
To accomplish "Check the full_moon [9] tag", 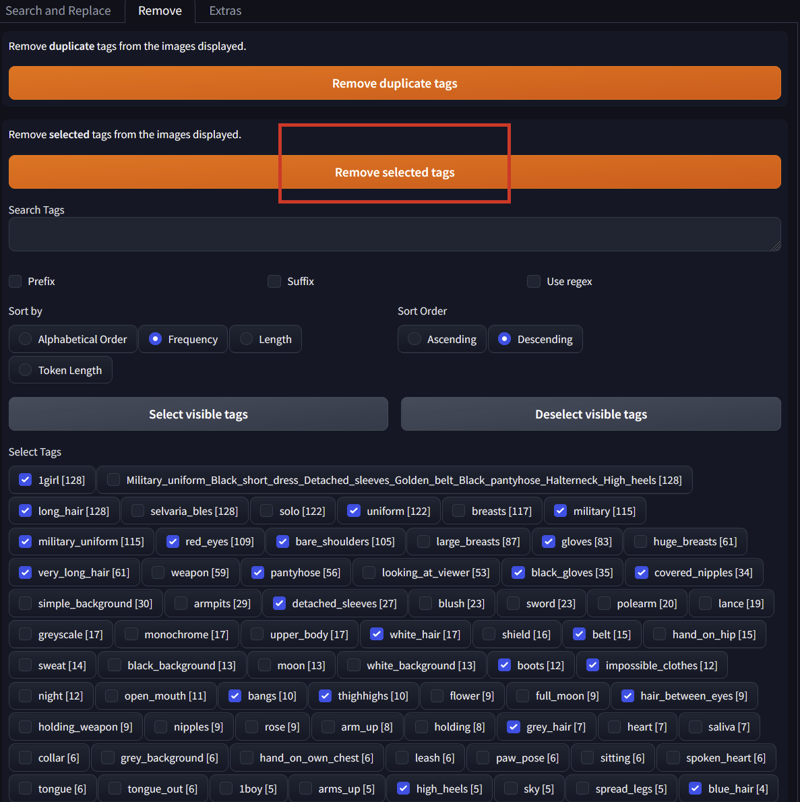I will tap(523, 696).
